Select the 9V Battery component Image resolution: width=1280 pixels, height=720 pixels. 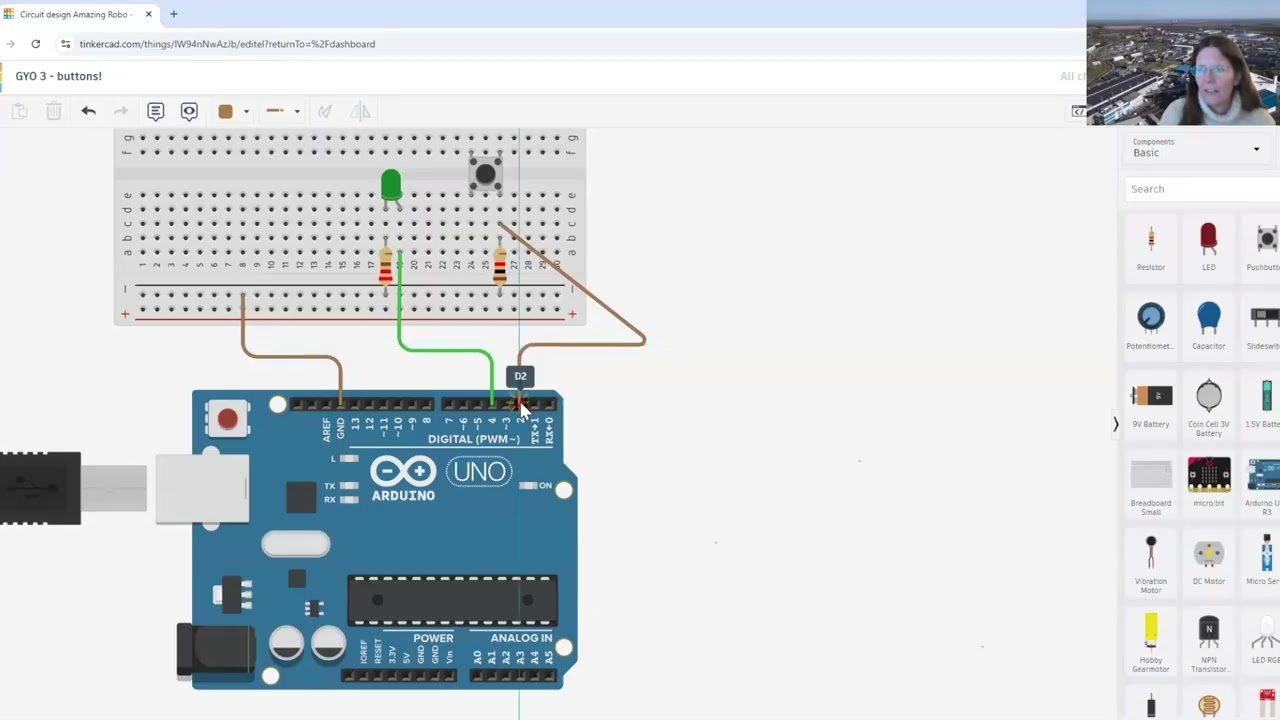[1151, 404]
